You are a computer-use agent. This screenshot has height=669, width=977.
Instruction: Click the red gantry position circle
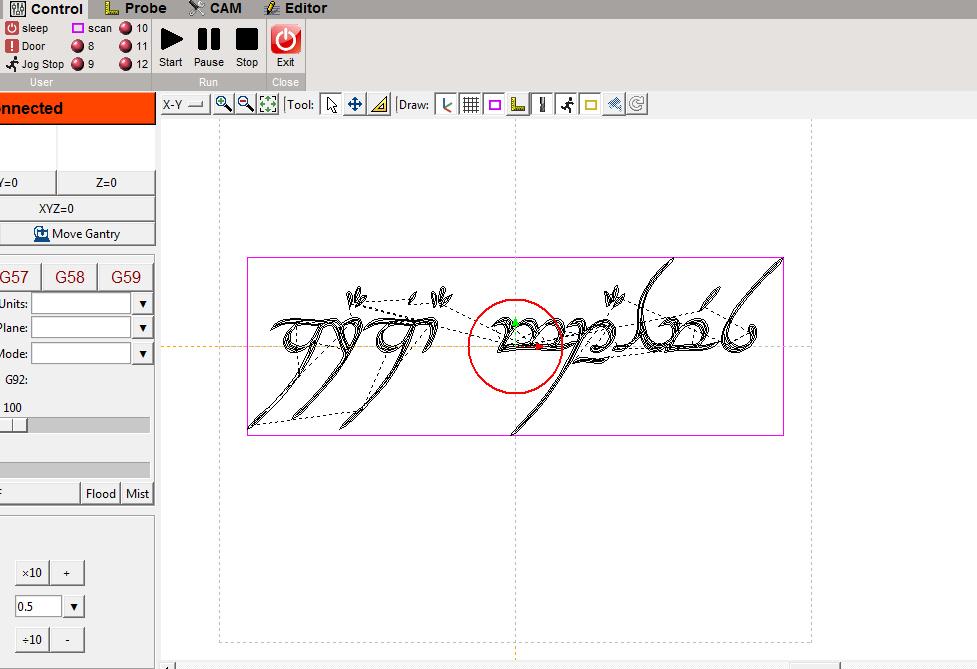(x=515, y=346)
